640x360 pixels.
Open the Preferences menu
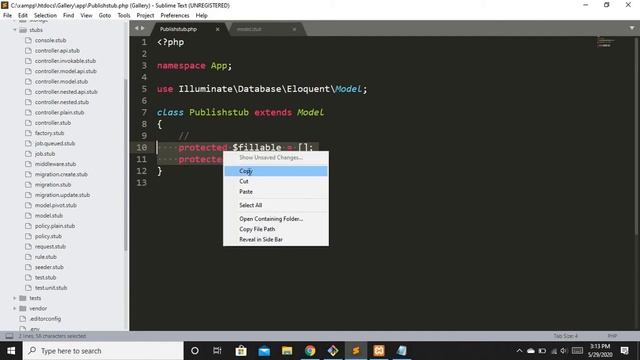[175, 16]
